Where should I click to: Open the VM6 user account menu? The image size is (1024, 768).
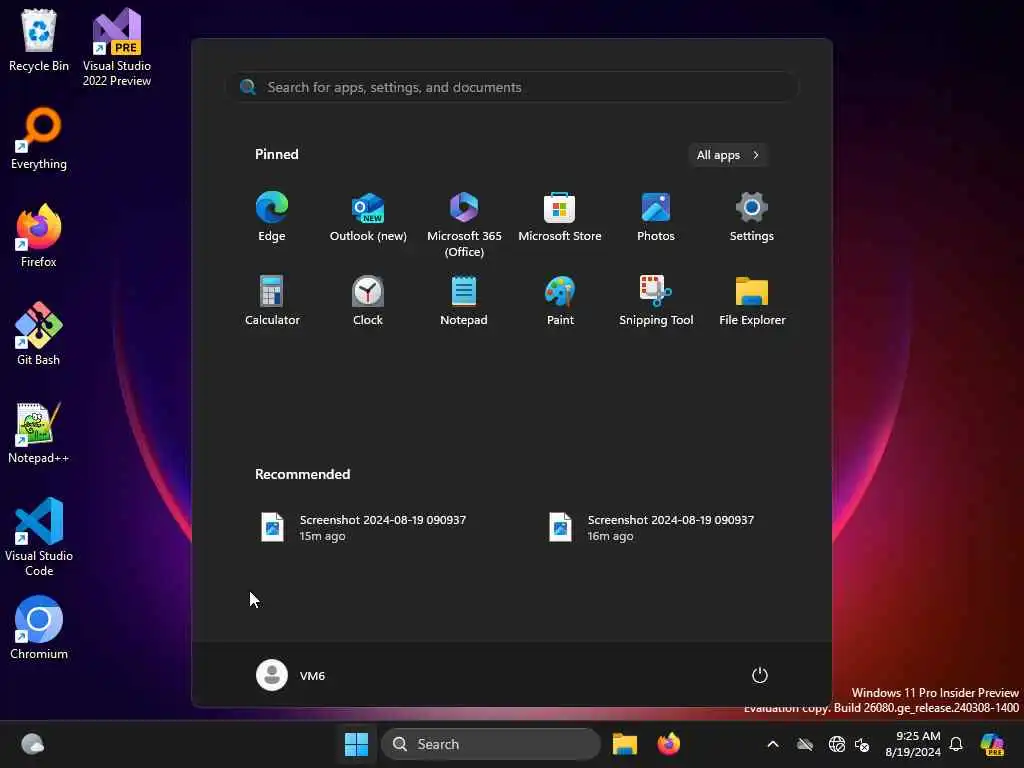[x=291, y=675]
